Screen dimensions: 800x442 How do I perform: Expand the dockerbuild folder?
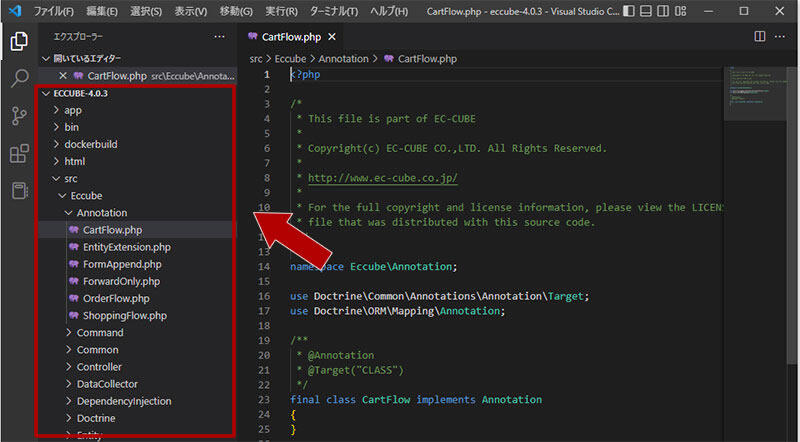pyautogui.click(x=91, y=144)
